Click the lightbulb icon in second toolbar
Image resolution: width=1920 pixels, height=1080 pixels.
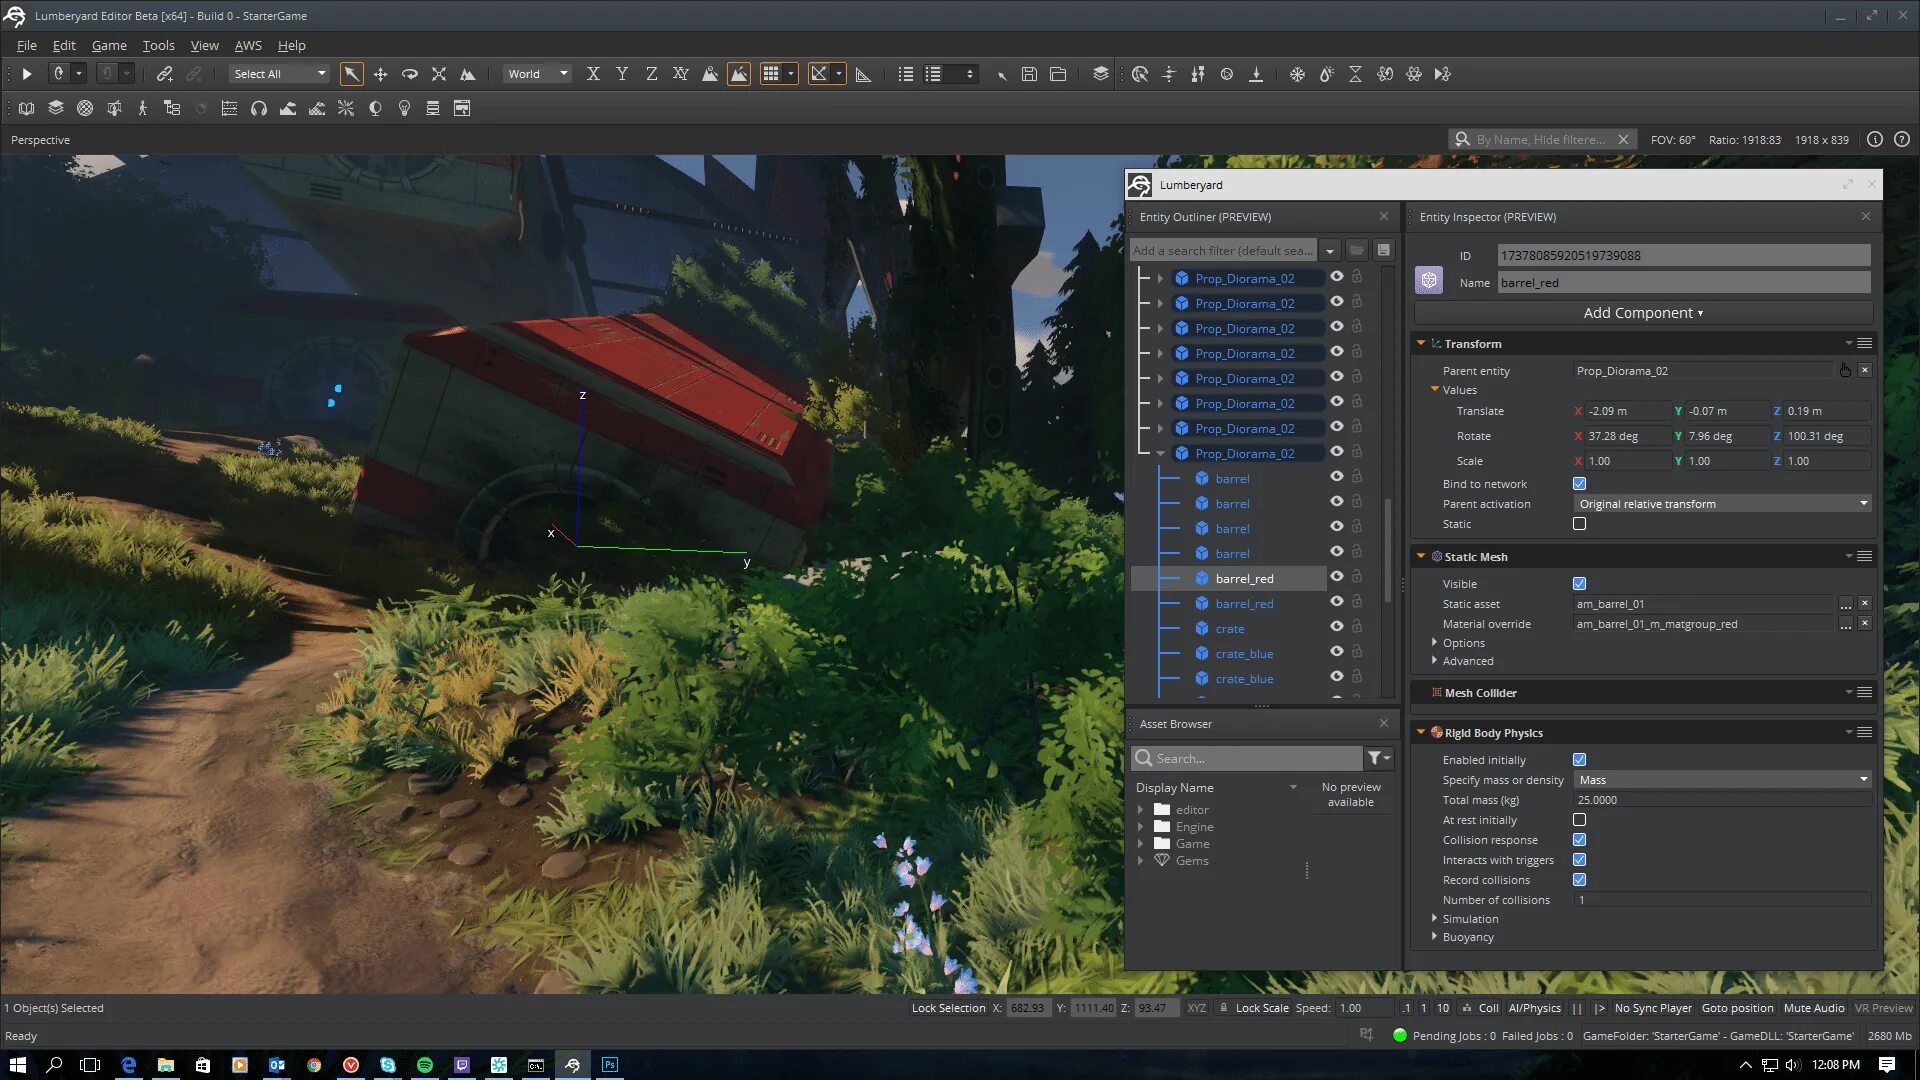click(404, 108)
